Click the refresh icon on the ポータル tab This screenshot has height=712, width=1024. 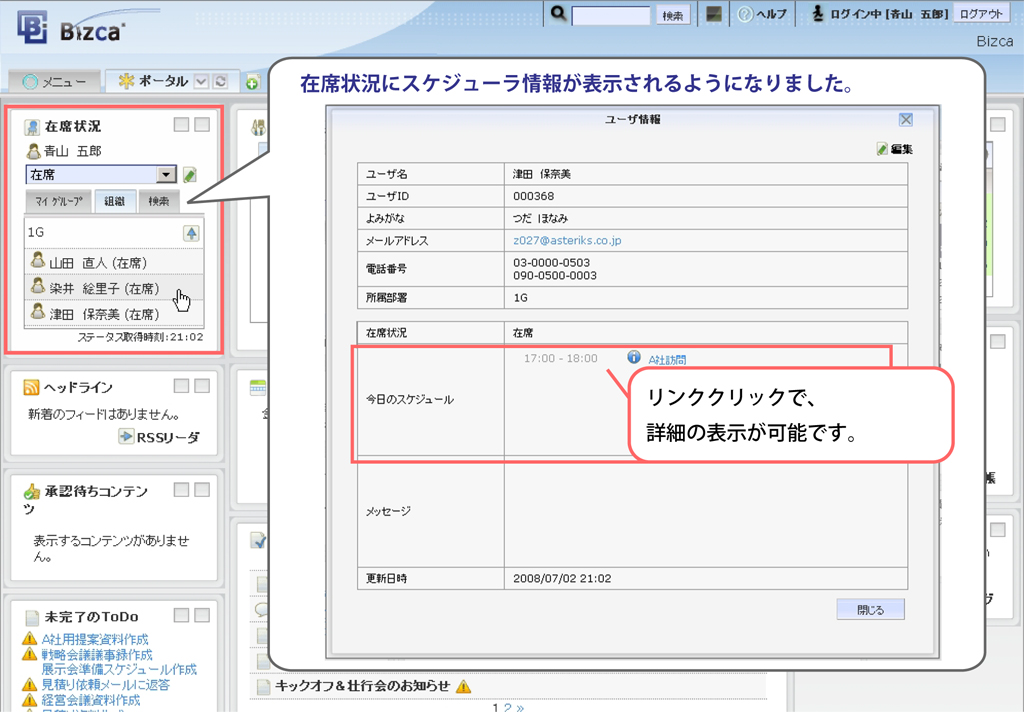[221, 82]
